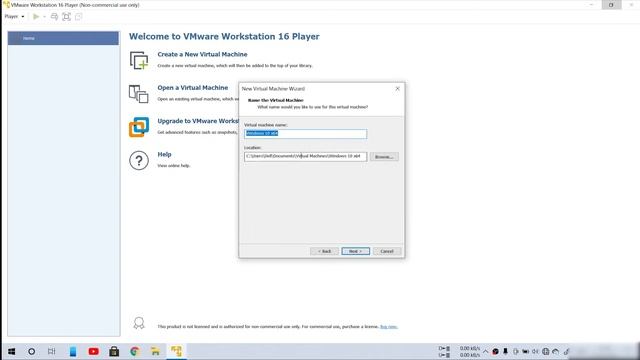
Task: Click the Help question mark icon
Action: pos(139,160)
